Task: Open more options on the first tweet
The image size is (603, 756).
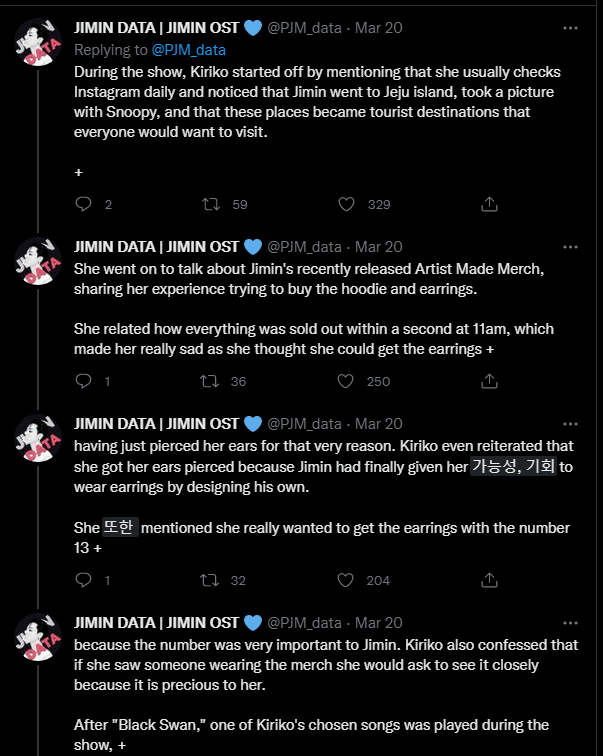Action: [x=570, y=28]
